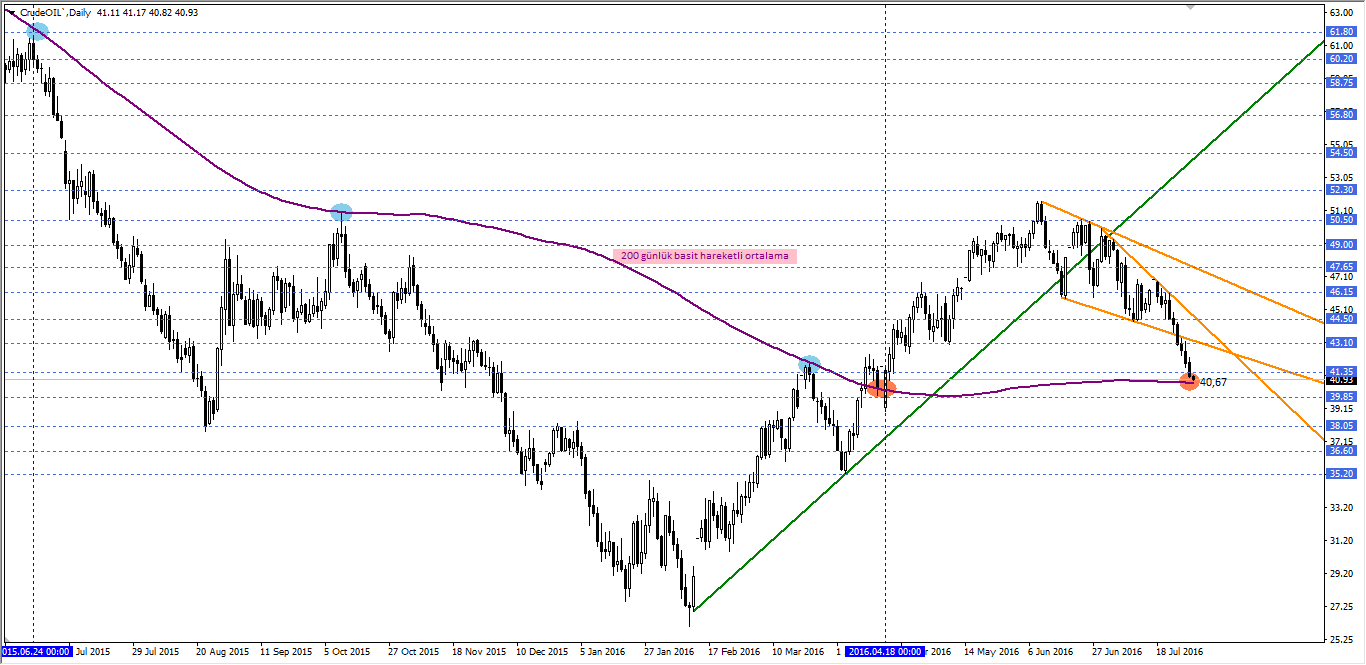Click the 5 Oct 2015 date label

tap(346, 651)
